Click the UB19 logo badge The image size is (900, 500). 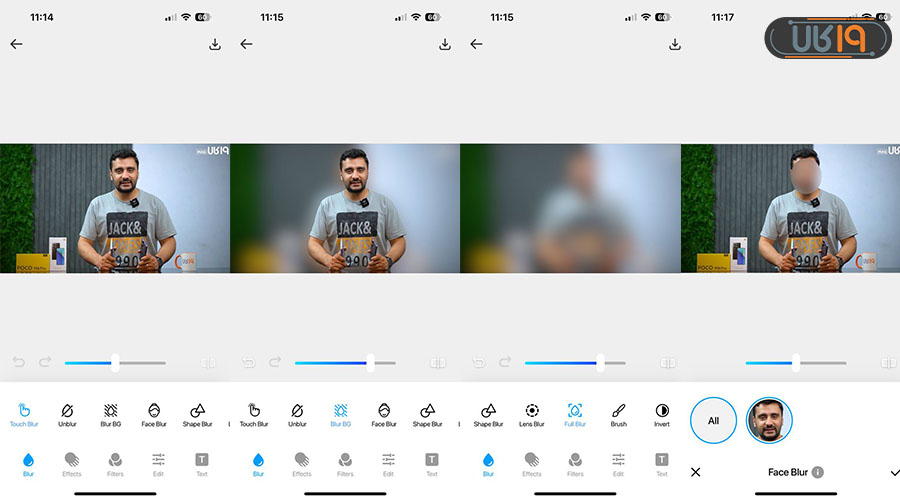pos(829,37)
